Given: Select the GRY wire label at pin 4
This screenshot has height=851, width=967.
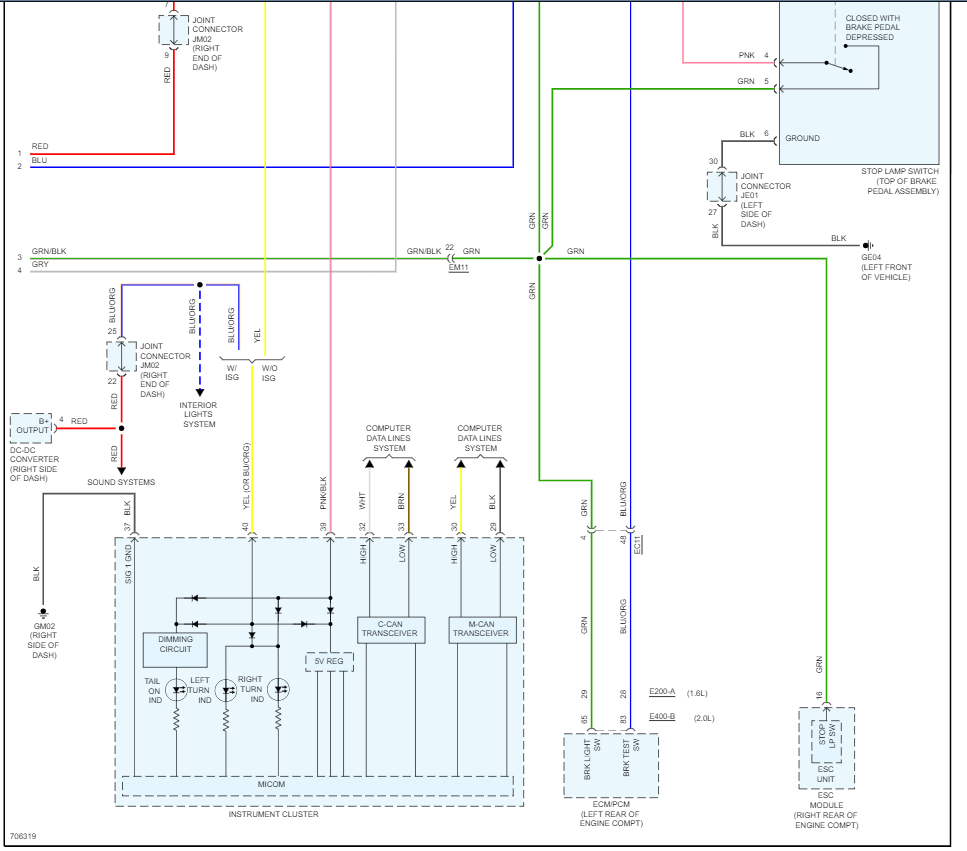Looking at the screenshot, I should pyautogui.click(x=40, y=264).
